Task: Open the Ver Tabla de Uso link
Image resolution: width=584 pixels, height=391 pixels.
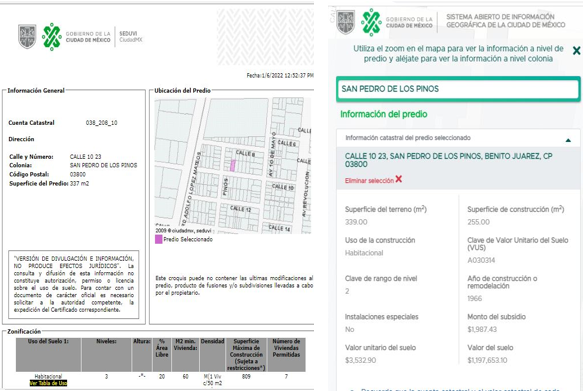Action: (x=48, y=383)
